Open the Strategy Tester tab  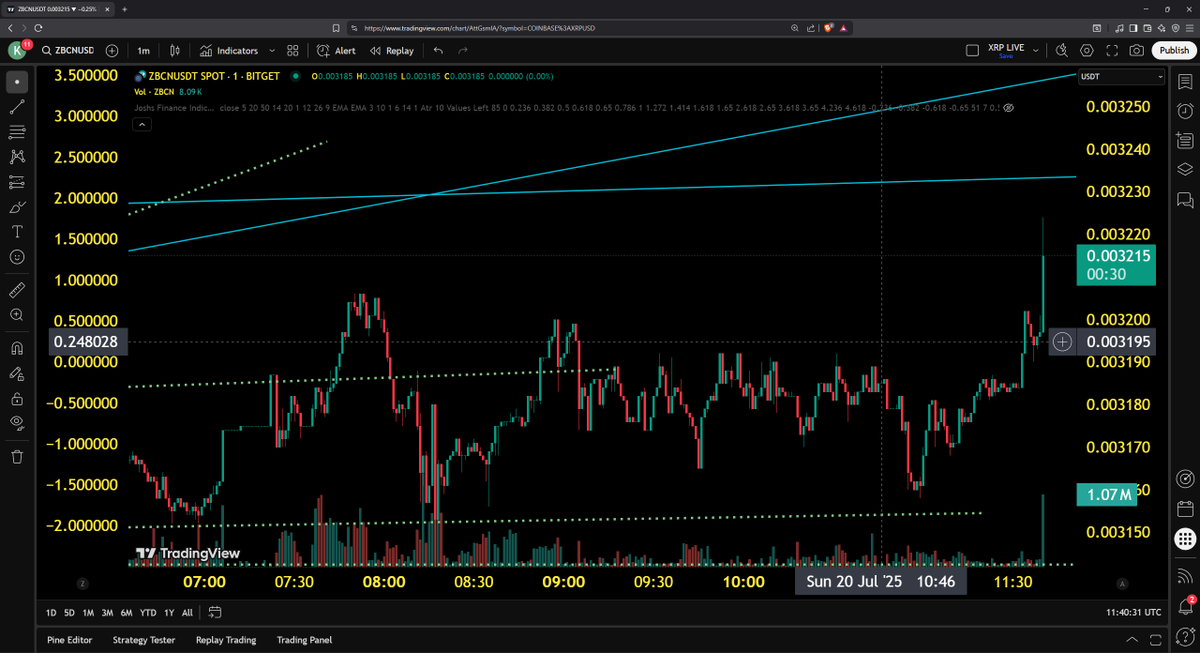(x=144, y=640)
